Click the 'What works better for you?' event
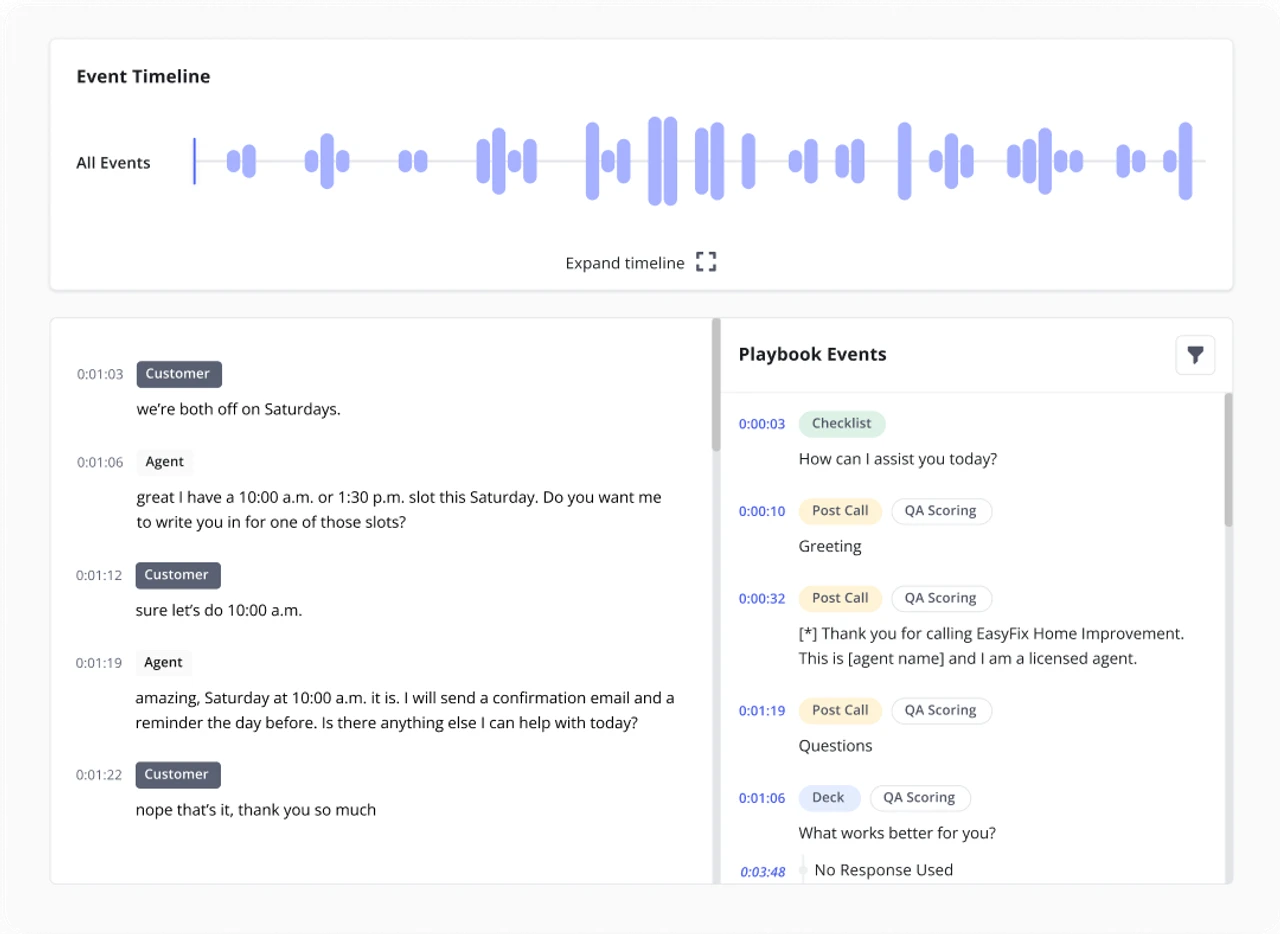This screenshot has height=934, width=1280. coord(897,833)
